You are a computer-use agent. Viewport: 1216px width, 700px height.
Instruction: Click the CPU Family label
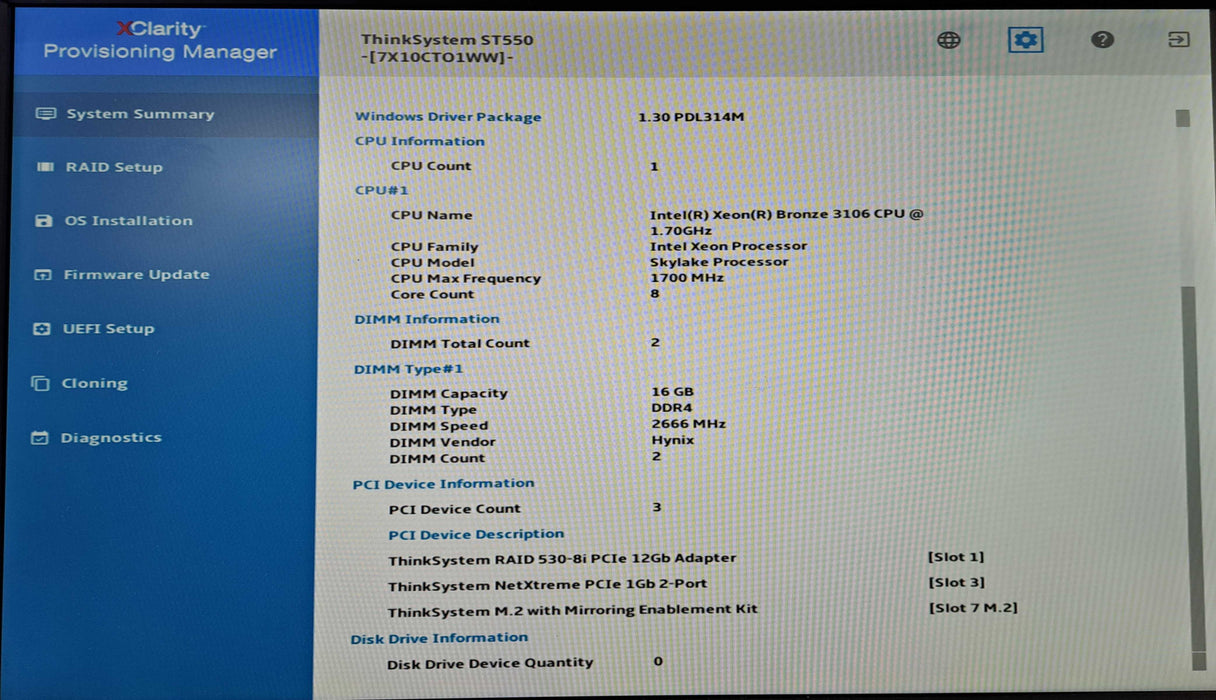point(435,246)
